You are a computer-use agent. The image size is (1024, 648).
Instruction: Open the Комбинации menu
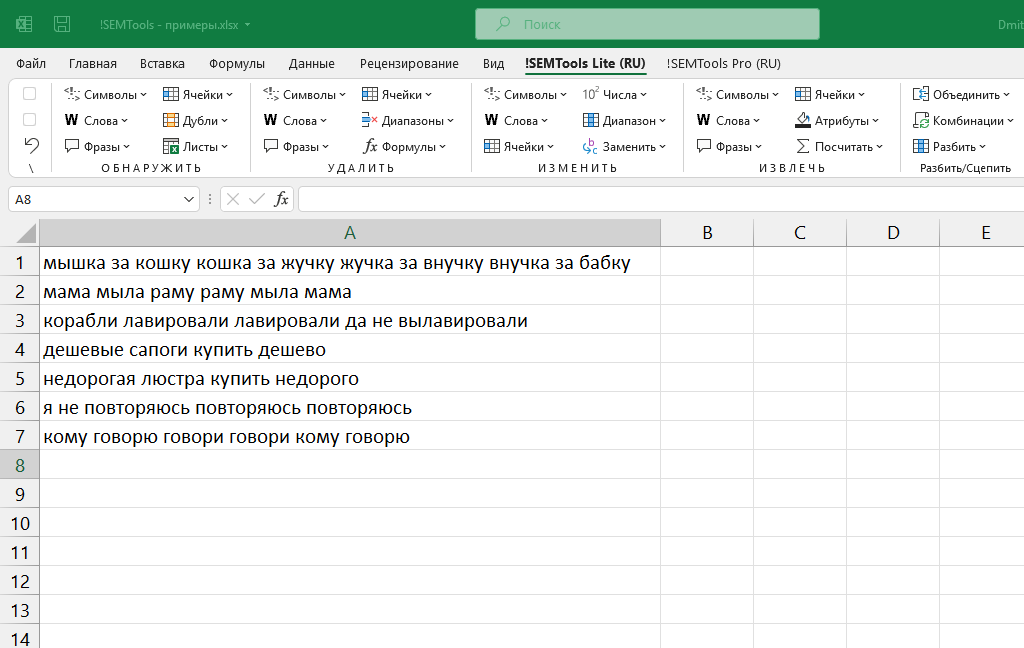pyautogui.click(x=963, y=121)
